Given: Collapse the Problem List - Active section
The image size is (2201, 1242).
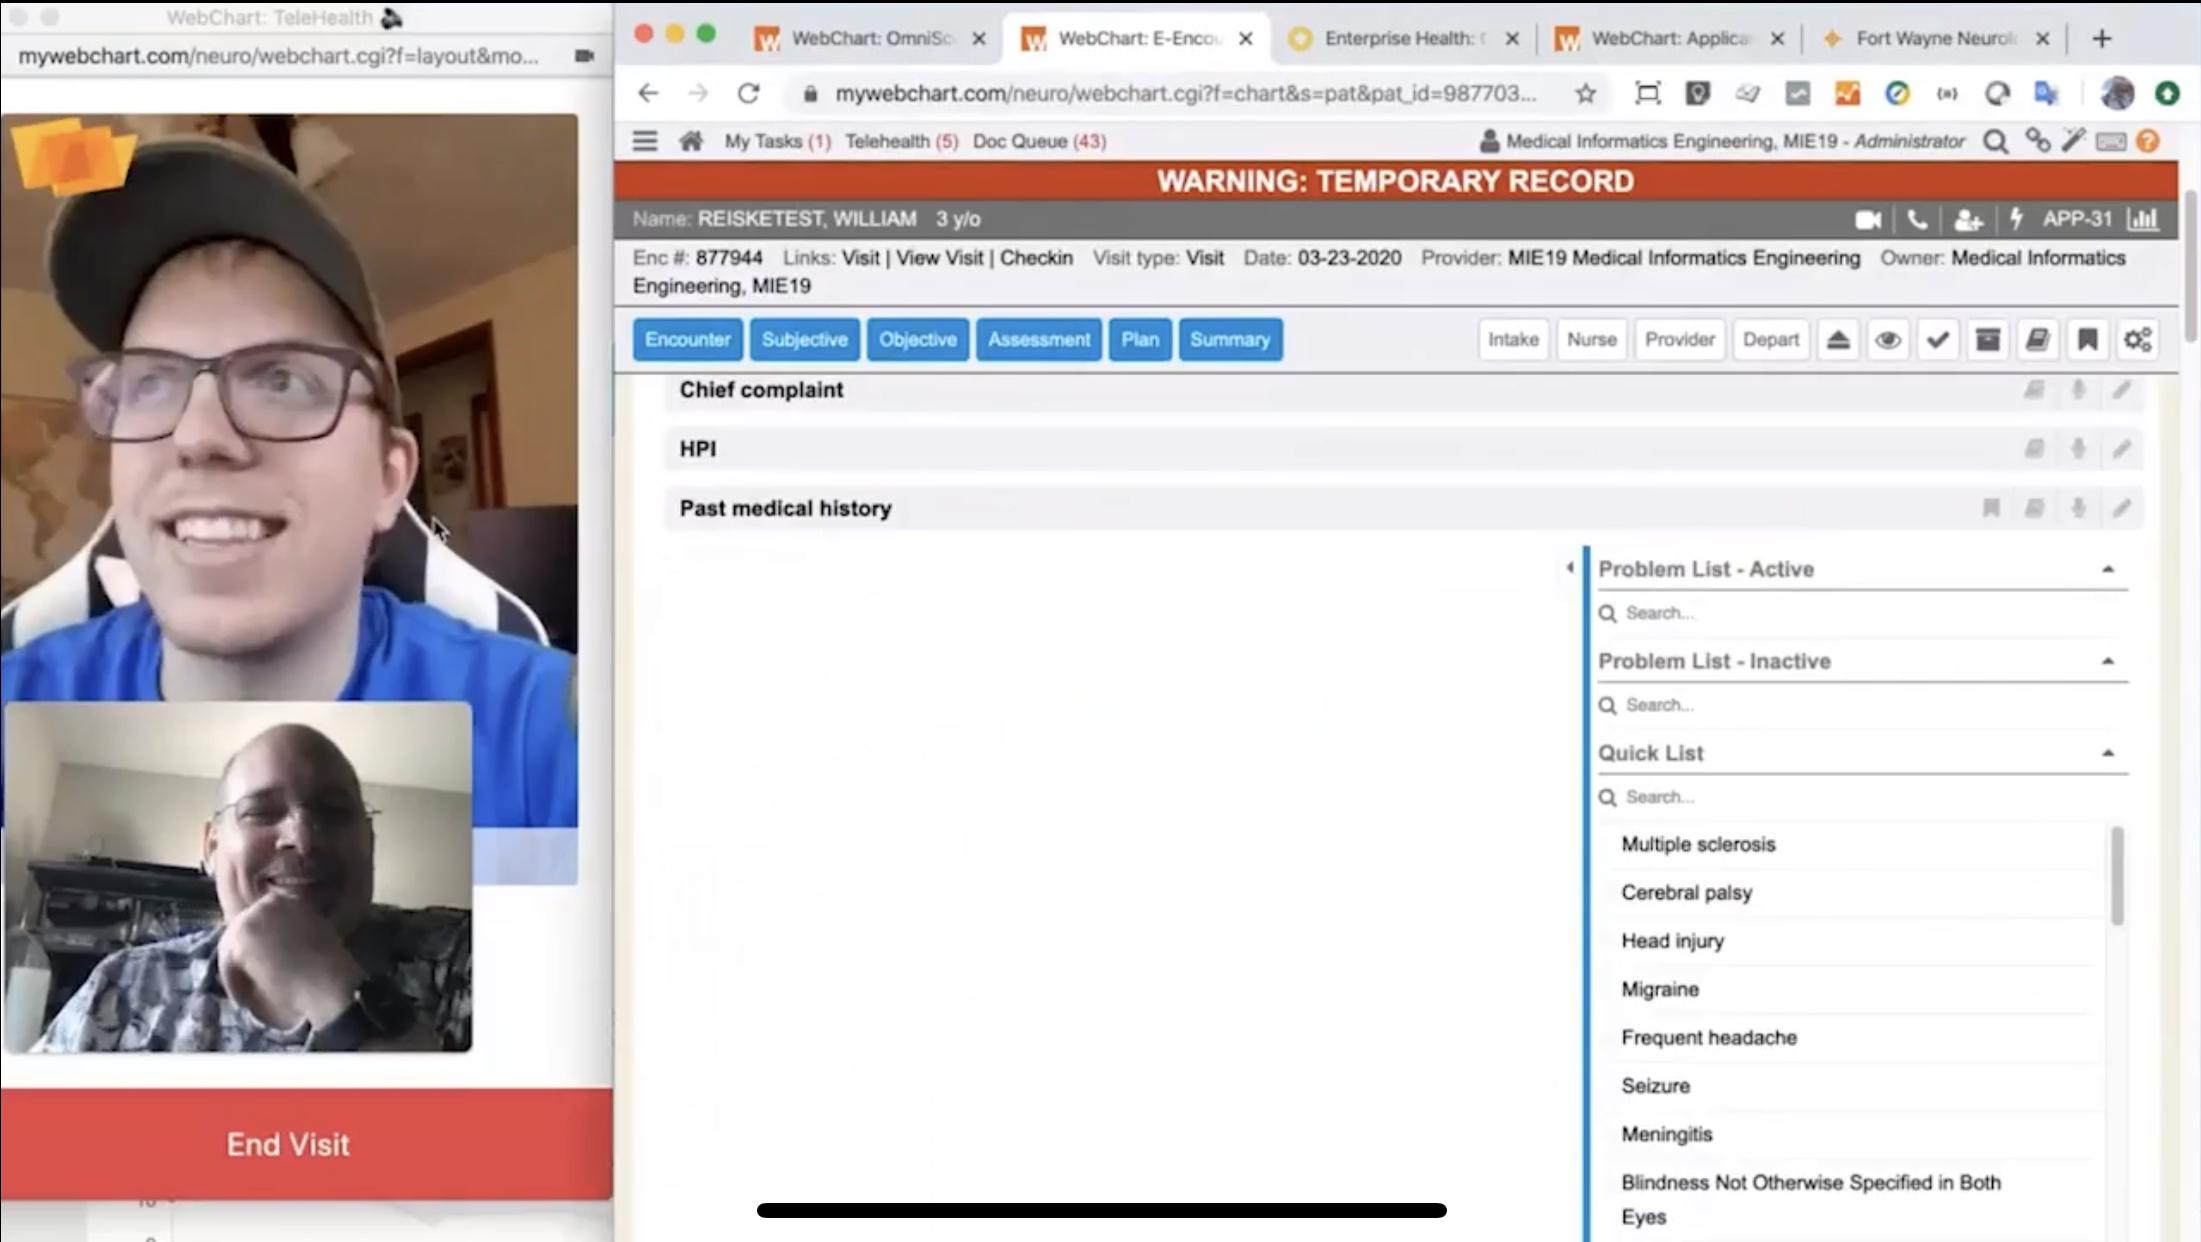Looking at the screenshot, I should (x=2108, y=570).
